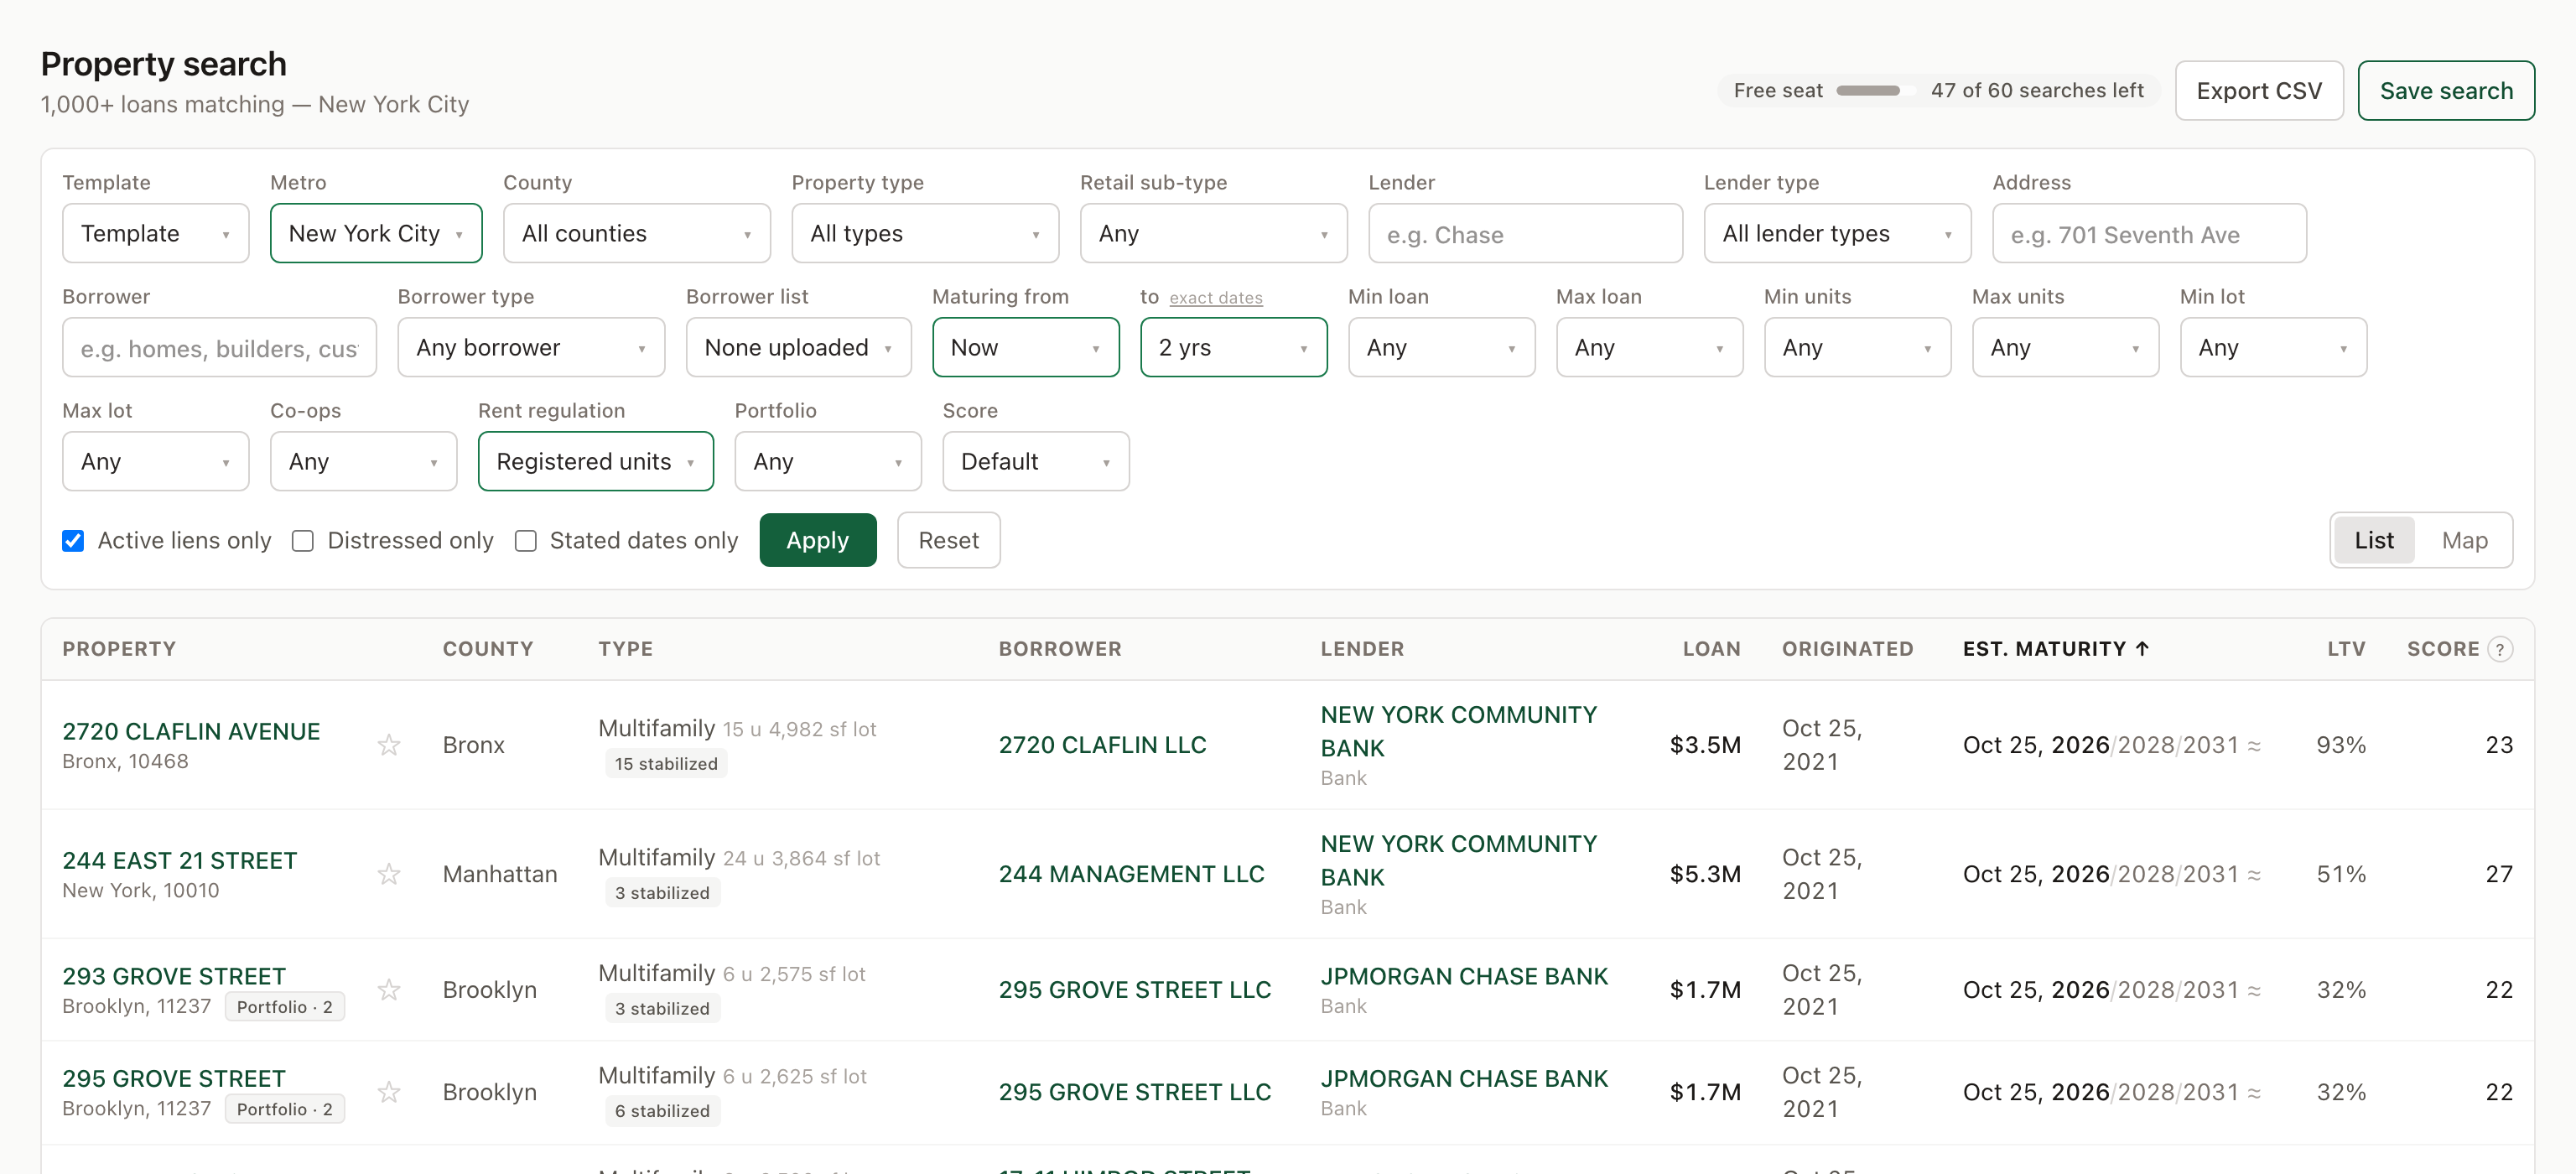Open the Rent regulation Registered units dropdown
The height and width of the screenshot is (1174, 2576).
(x=595, y=461)
